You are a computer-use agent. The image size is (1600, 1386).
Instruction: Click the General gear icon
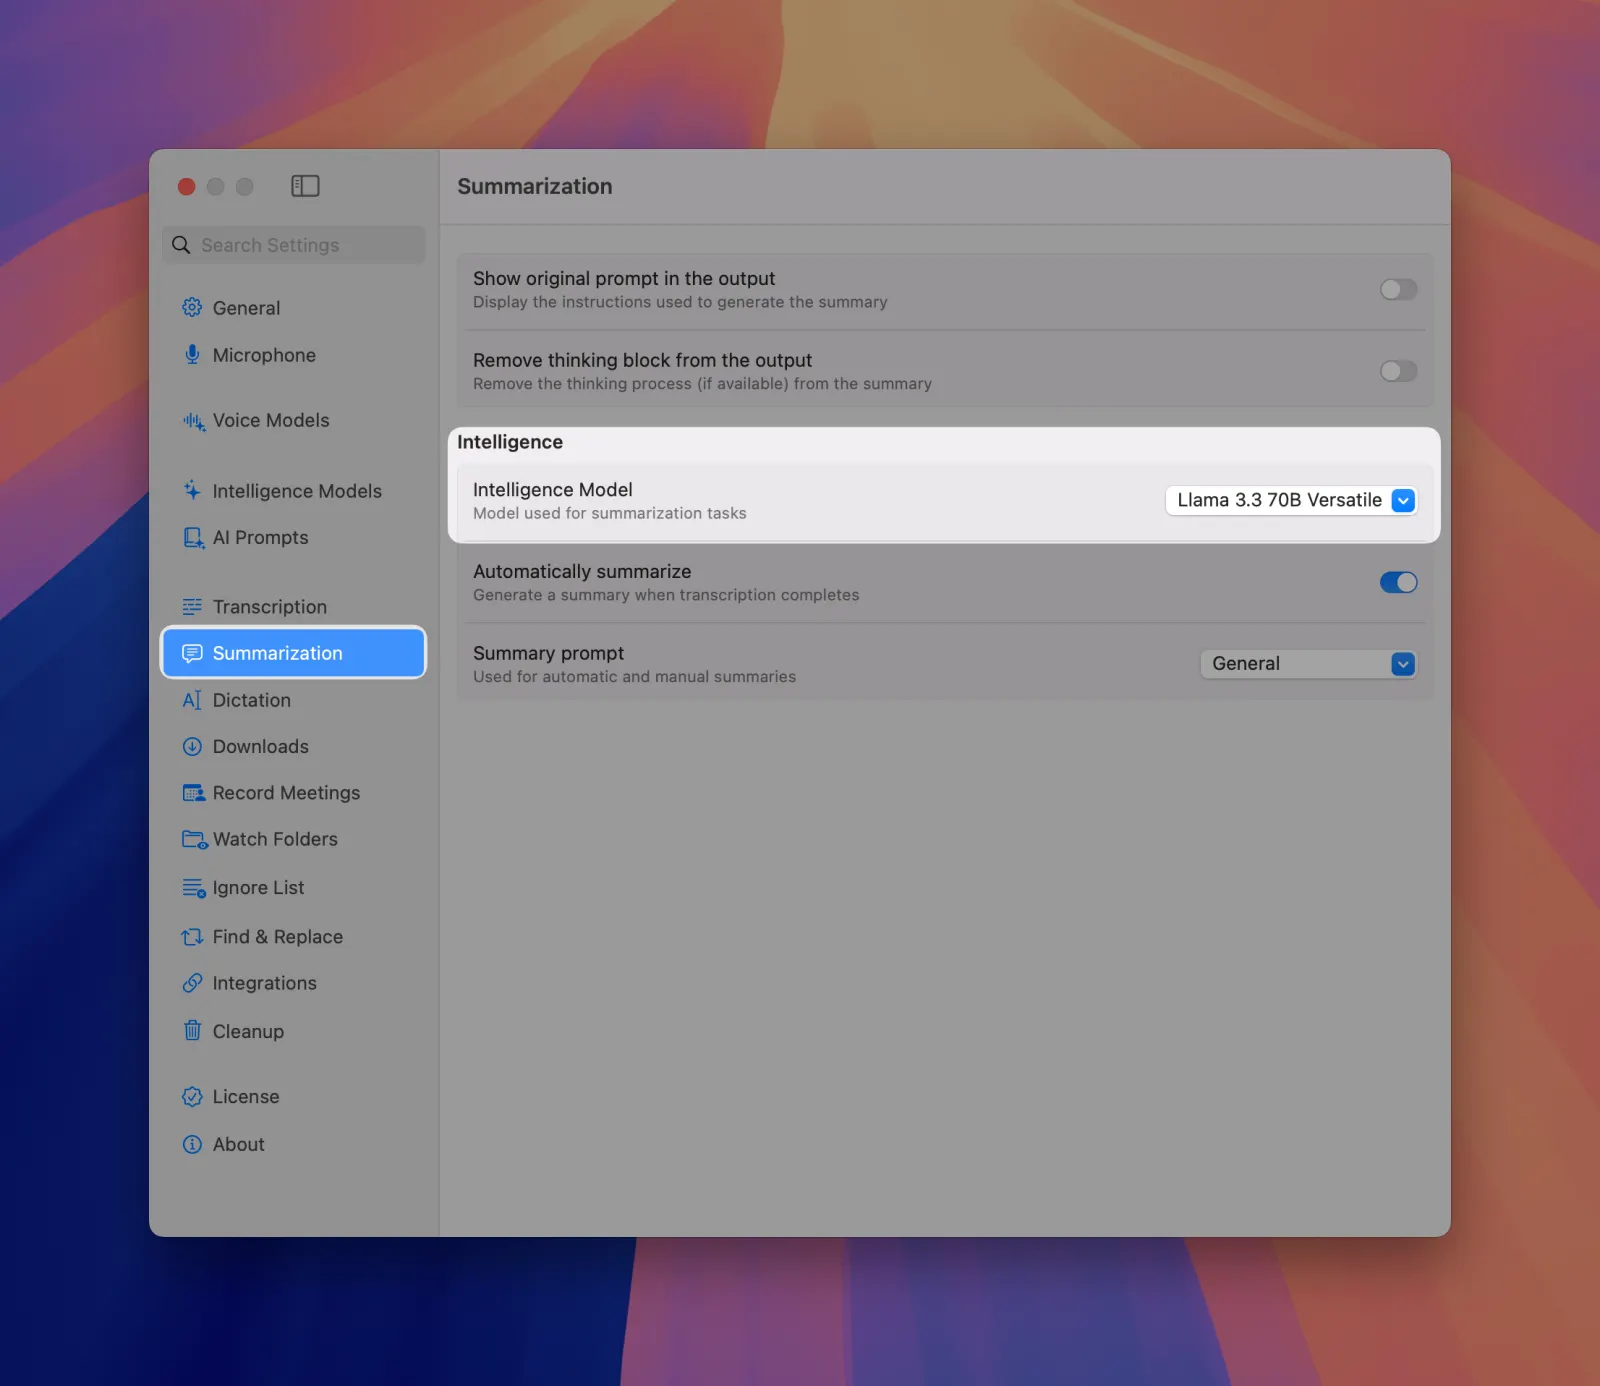click(x=192, y=308)
